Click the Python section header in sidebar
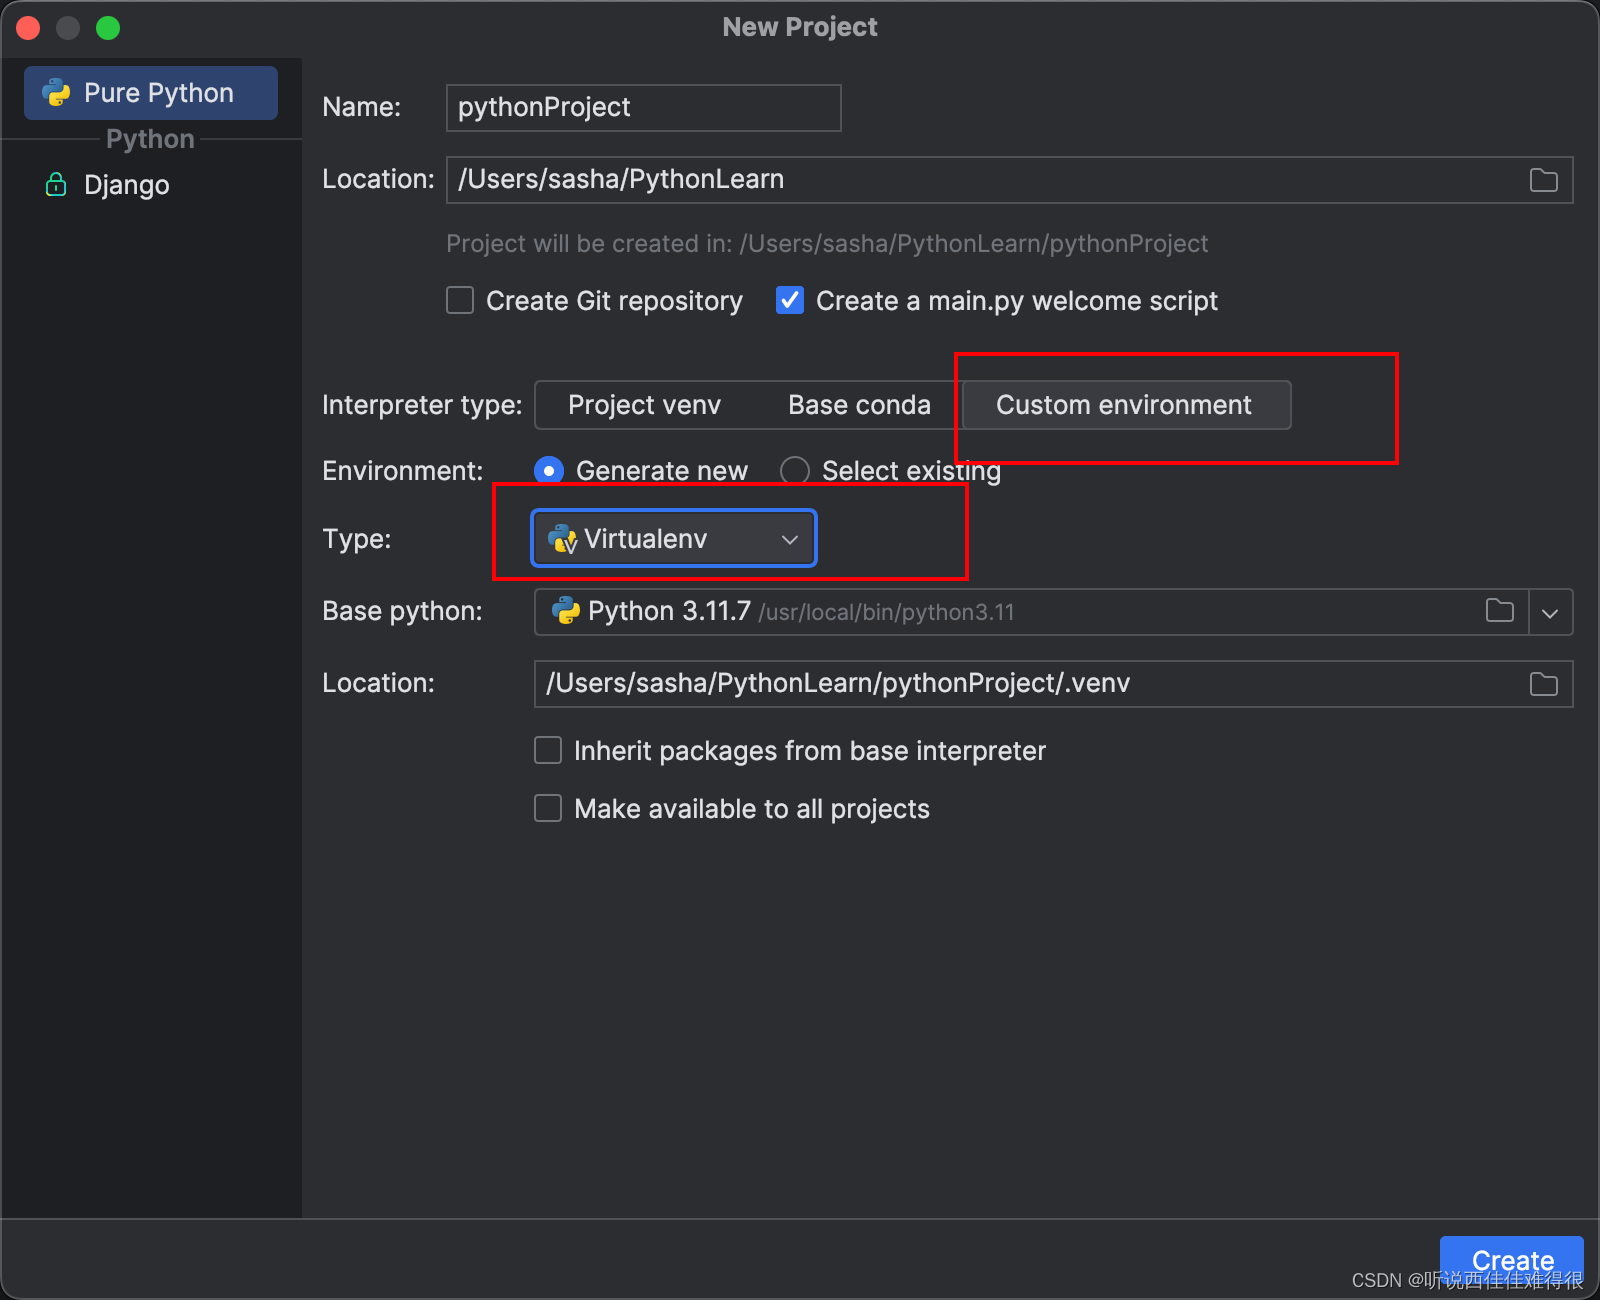 pos(150,139)
